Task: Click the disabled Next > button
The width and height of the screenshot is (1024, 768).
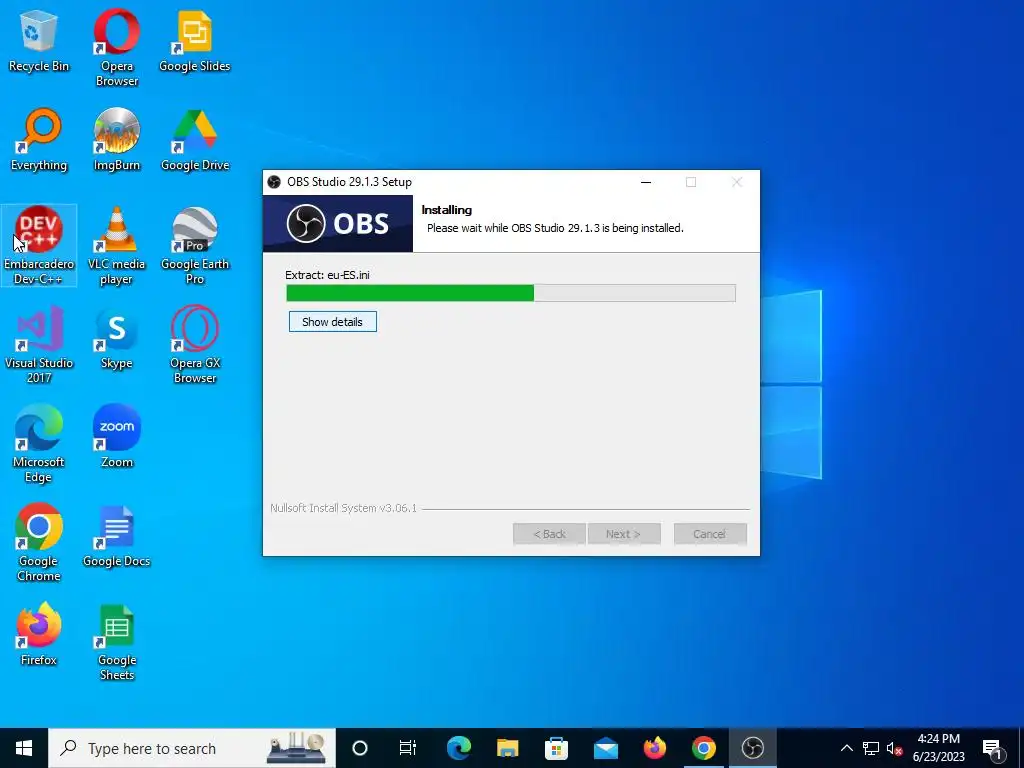Action: [x=624, y=534]
